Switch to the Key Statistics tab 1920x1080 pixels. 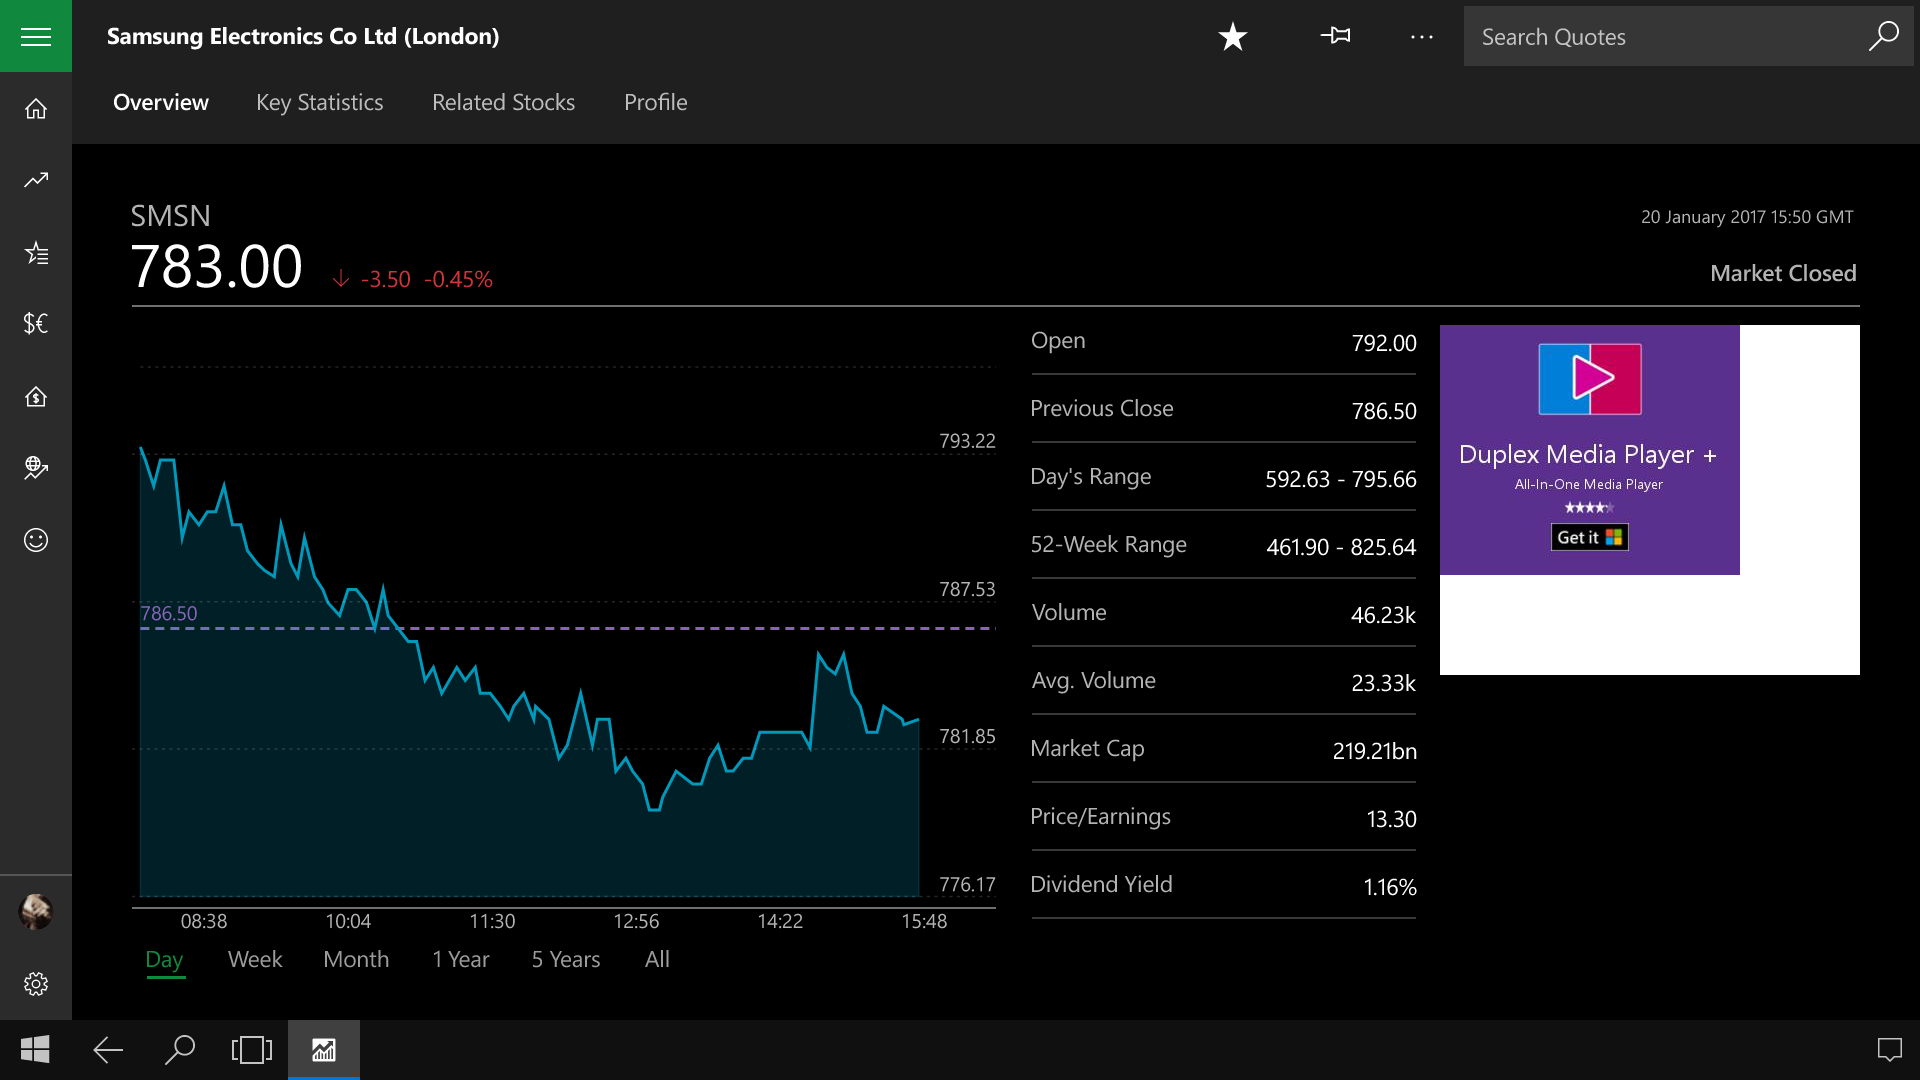(319, 102)
